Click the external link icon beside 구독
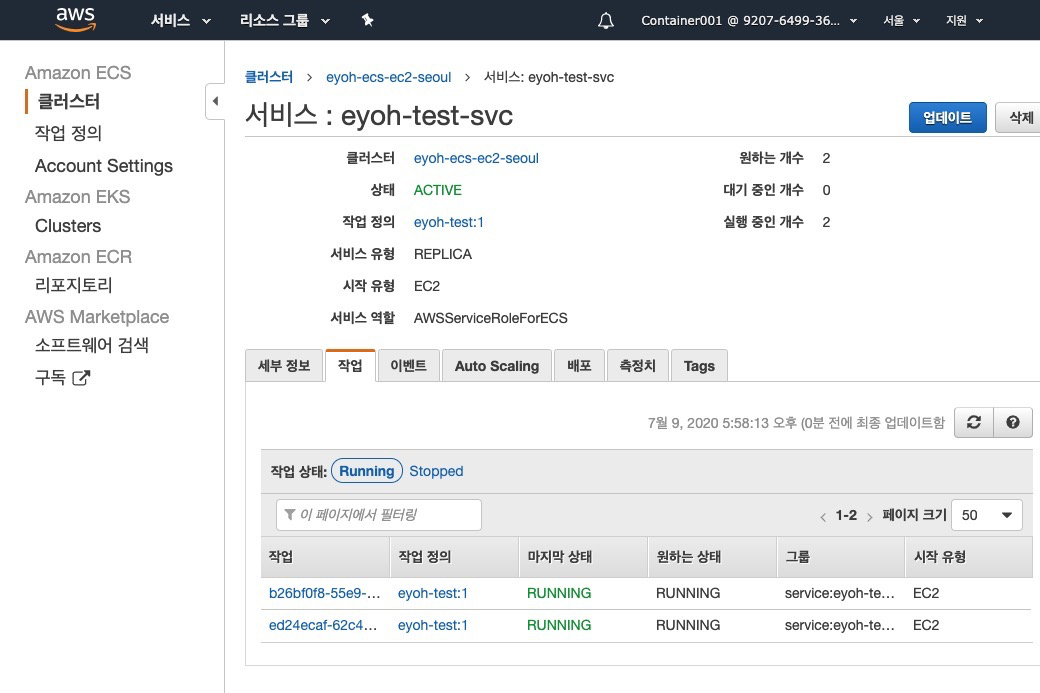This screenshot has width=1040, height=693. coord(81,378)
